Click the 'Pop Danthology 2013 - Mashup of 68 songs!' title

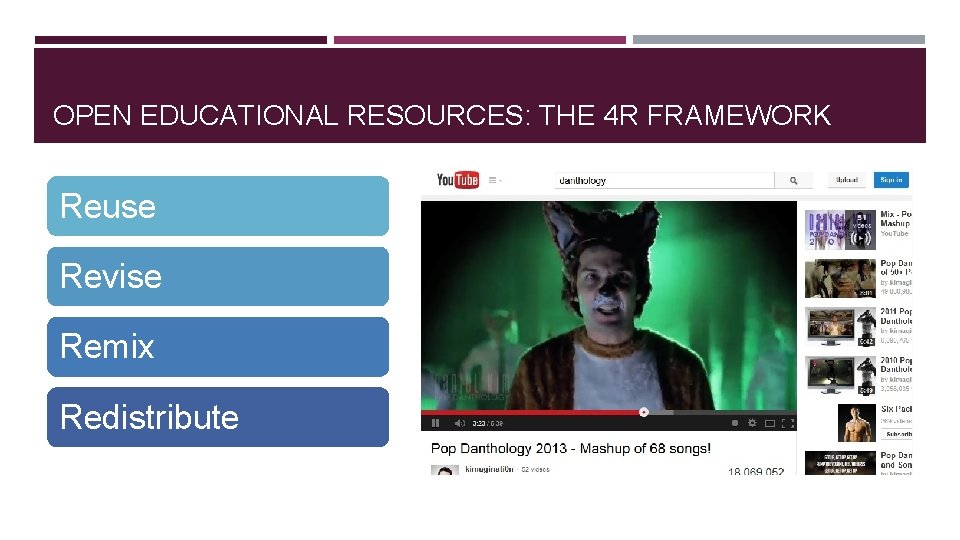[x=571, y=449]
